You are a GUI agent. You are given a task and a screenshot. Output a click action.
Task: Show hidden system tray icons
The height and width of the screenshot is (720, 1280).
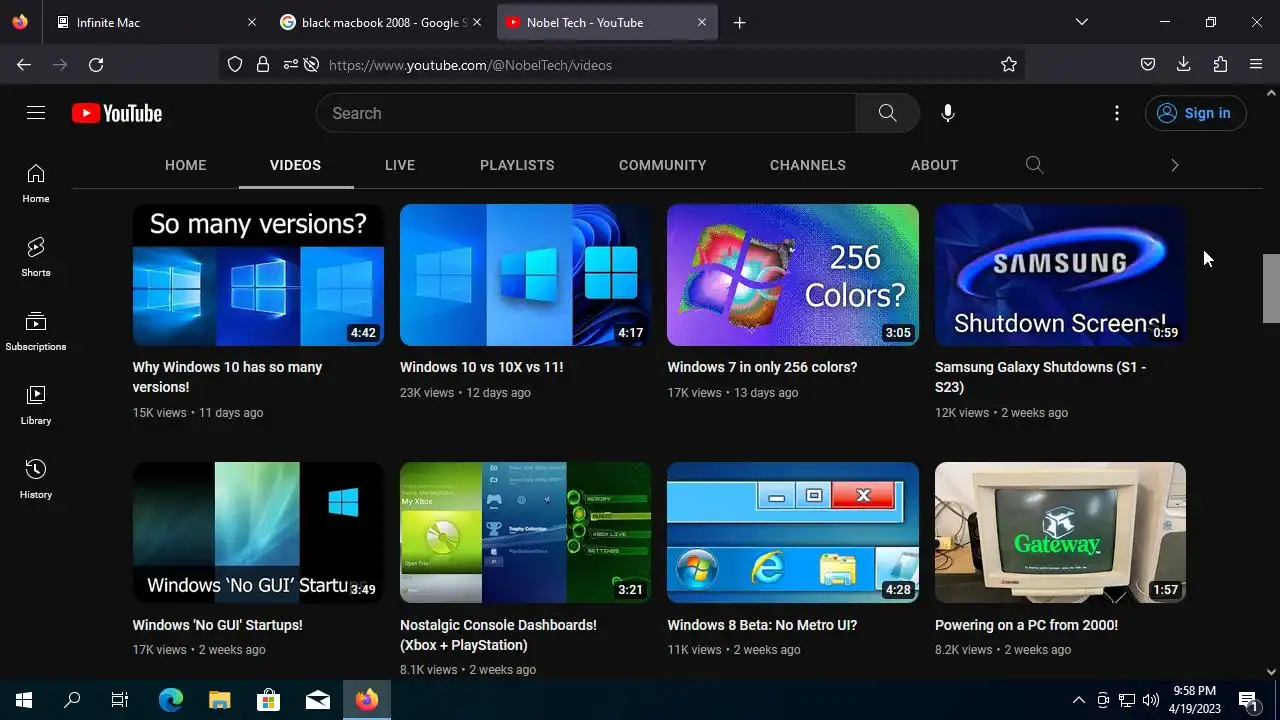point(1078,700)
